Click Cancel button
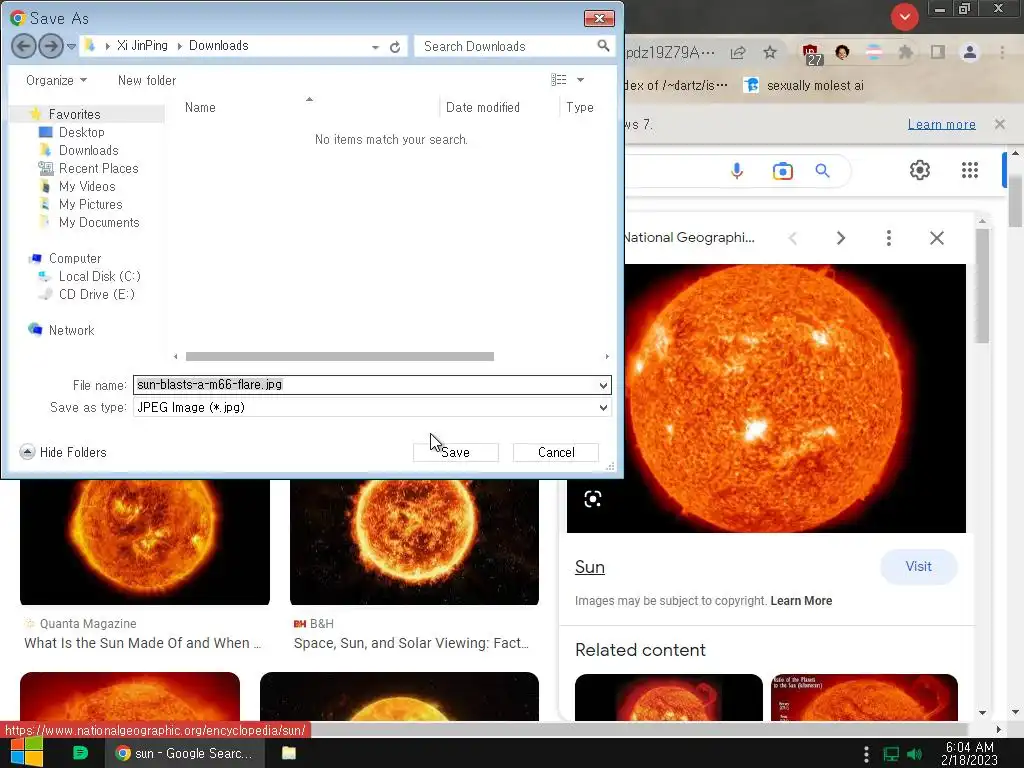 pos(556,453)
